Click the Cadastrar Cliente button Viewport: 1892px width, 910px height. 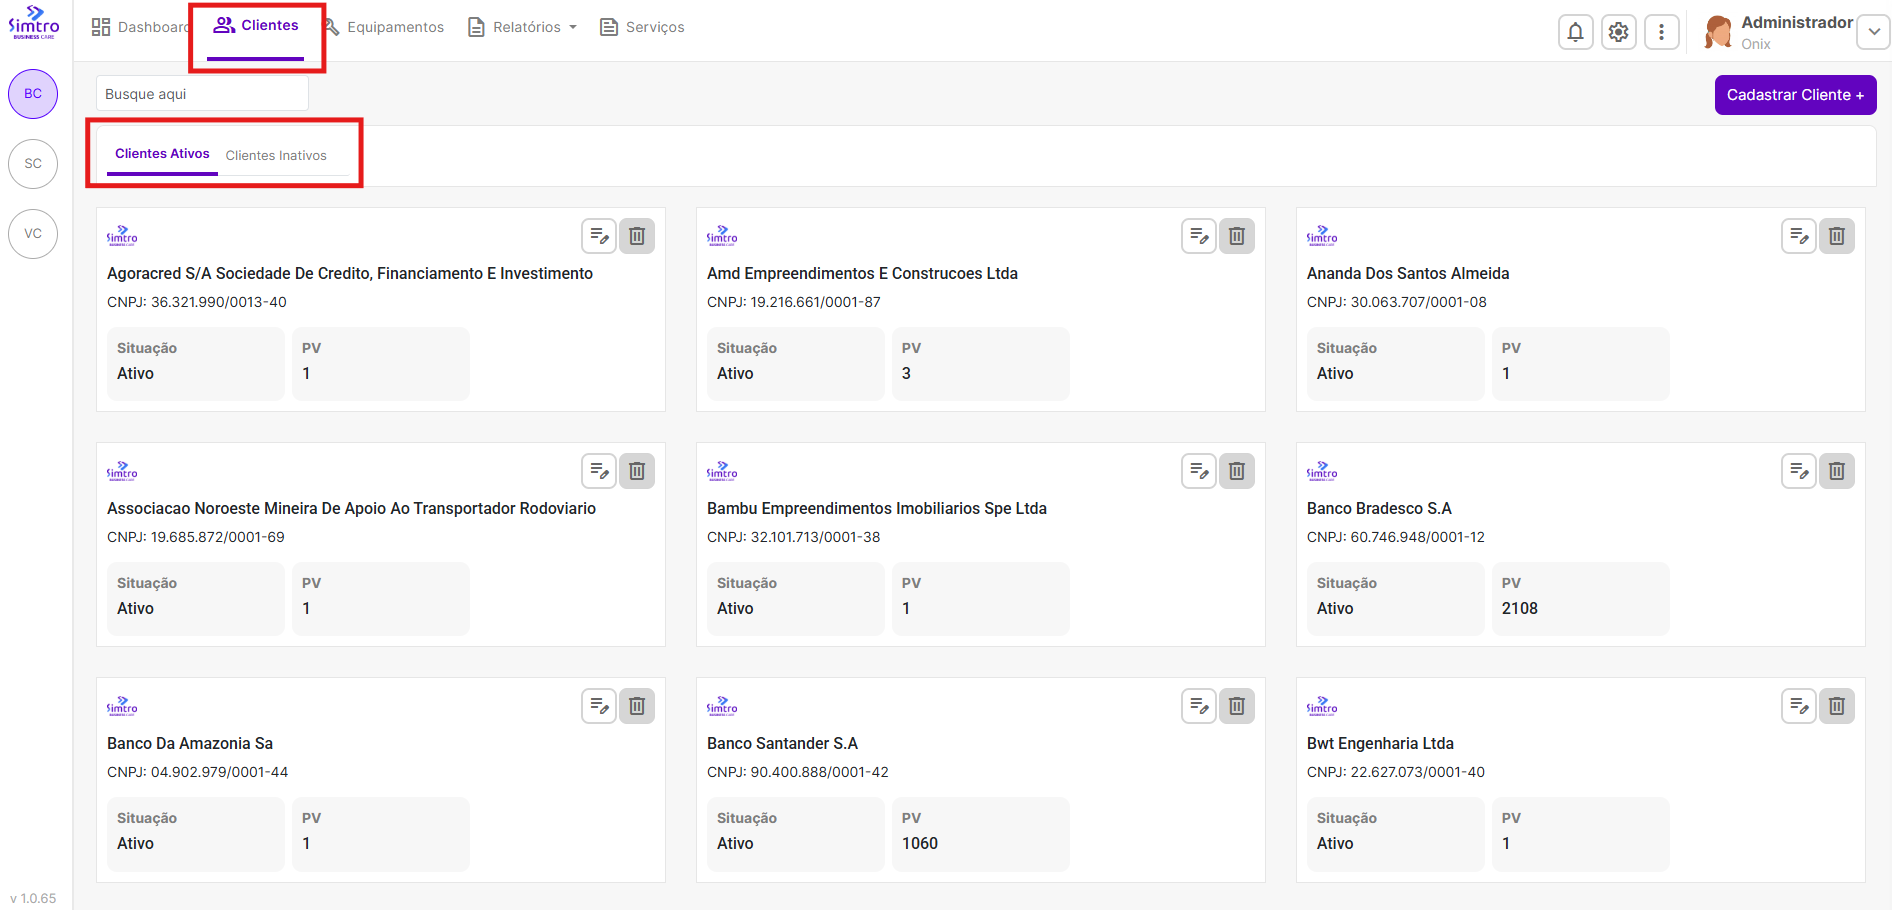(x=1794, y=95)
